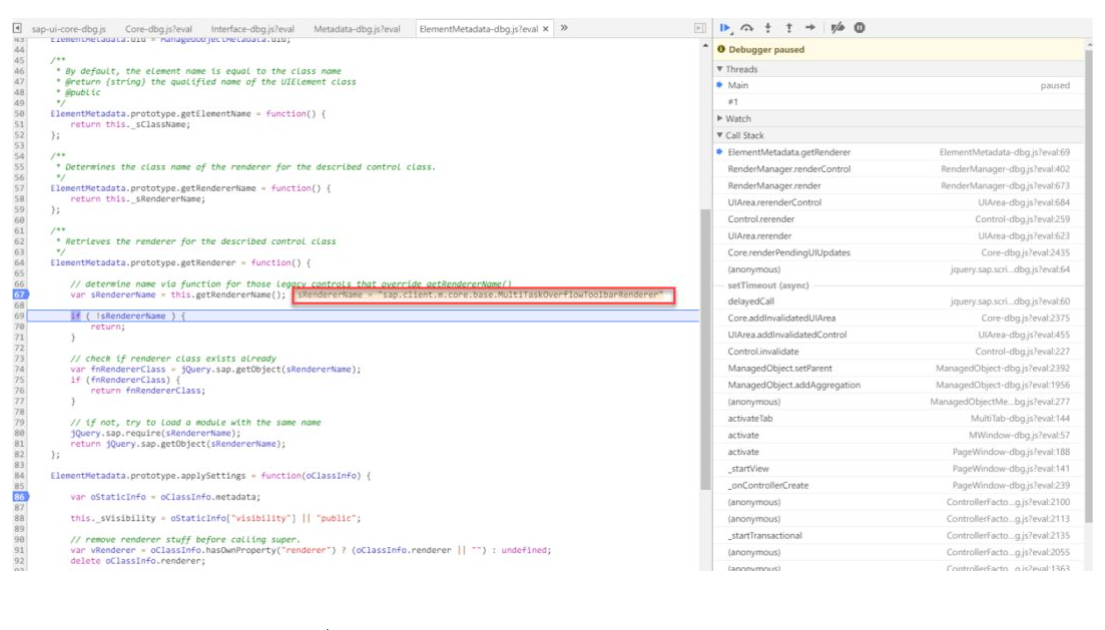Step into next function call
Viewport: 1105px width, 630px height.
[x=767, y=27]
